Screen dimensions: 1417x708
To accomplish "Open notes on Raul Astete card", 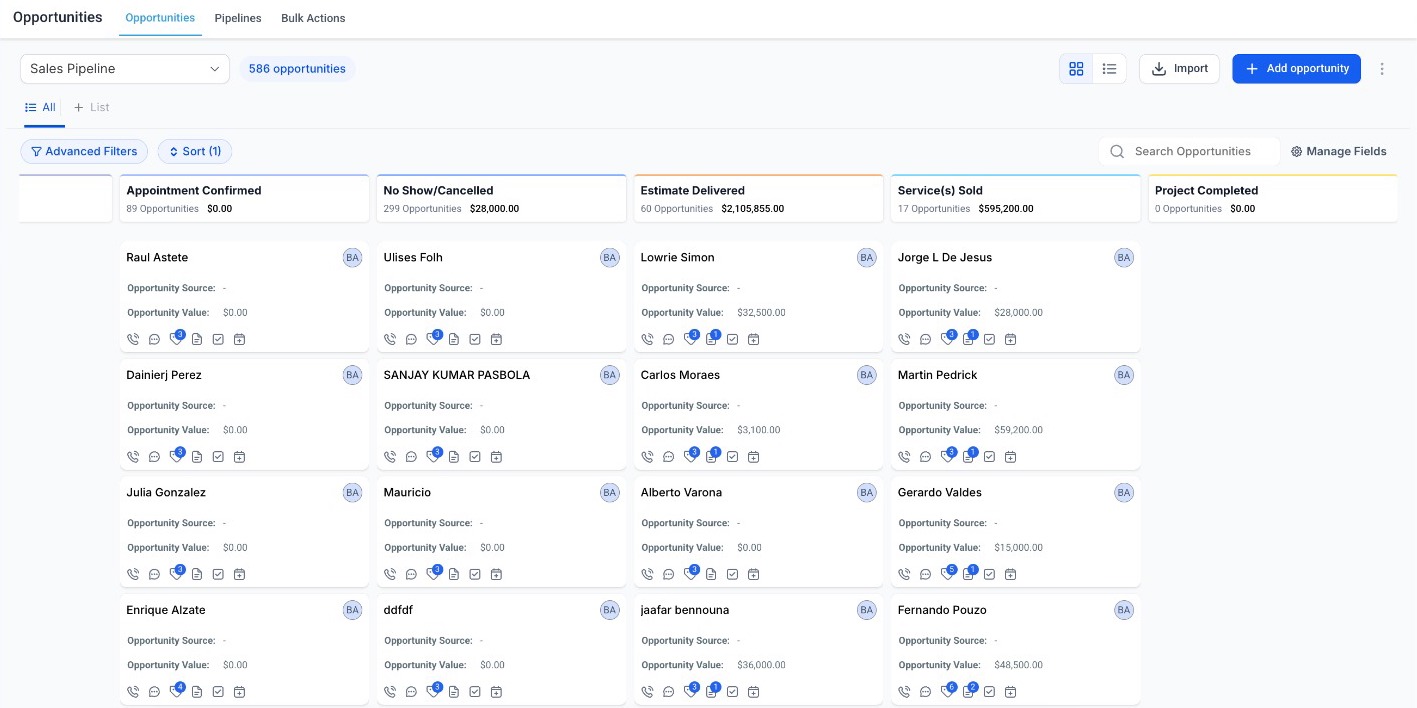I will point(197,339).
